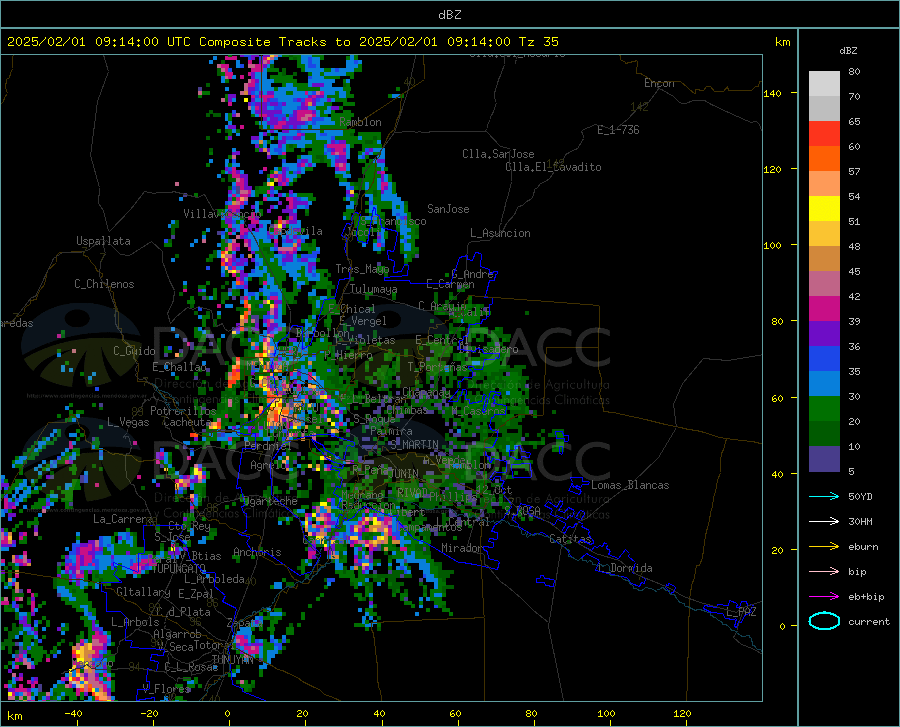Click the magenta eb+bip arrow in legend

(824, 597)
